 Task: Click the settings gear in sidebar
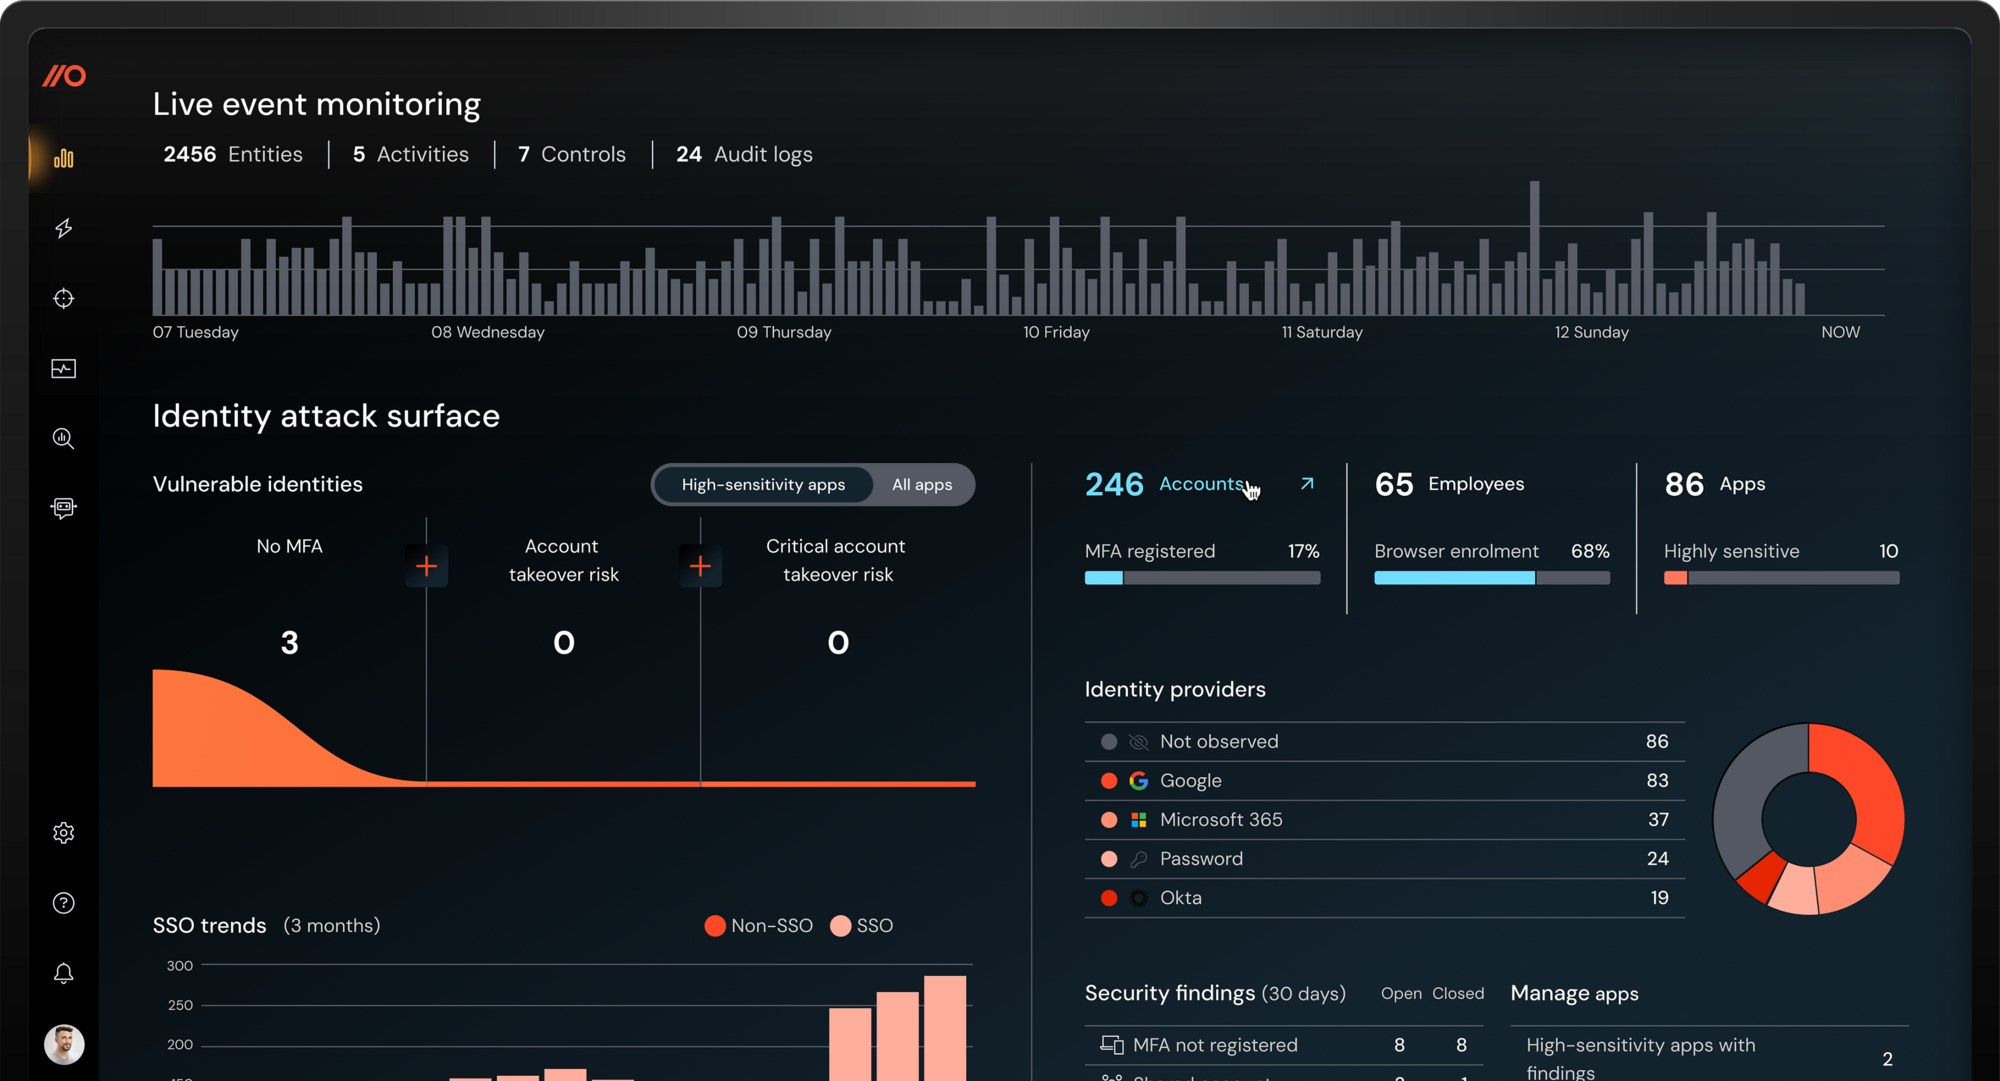coord(64,833)
